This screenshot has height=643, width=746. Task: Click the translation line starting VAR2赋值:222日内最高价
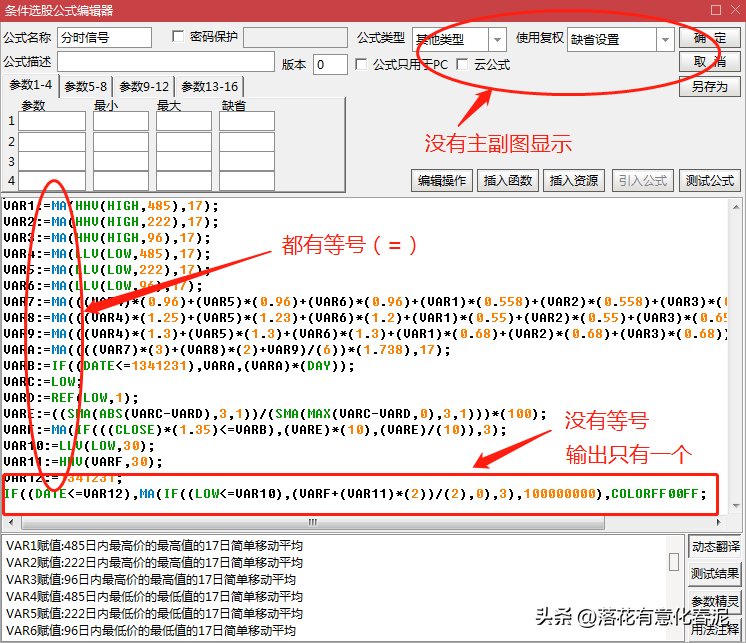tap(154, 563)
